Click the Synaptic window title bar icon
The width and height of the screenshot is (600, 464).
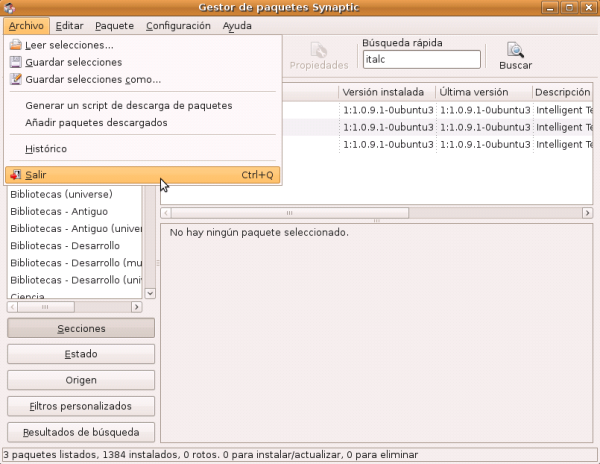pos(11,8)
